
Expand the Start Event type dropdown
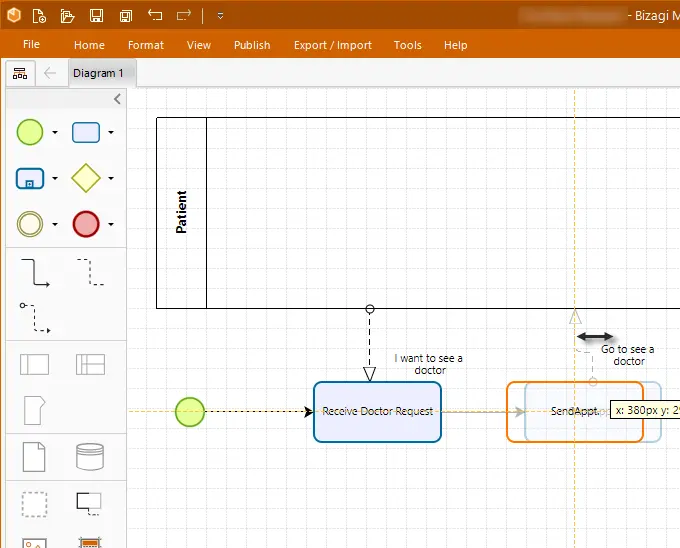[x=55, y=132]
